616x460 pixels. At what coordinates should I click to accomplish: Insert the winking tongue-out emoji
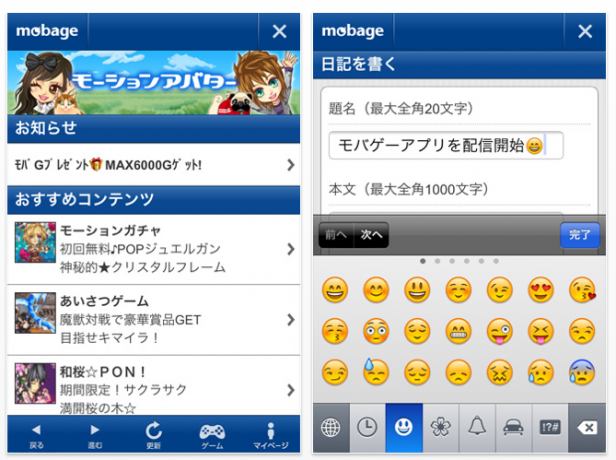(x=499, y=331)
